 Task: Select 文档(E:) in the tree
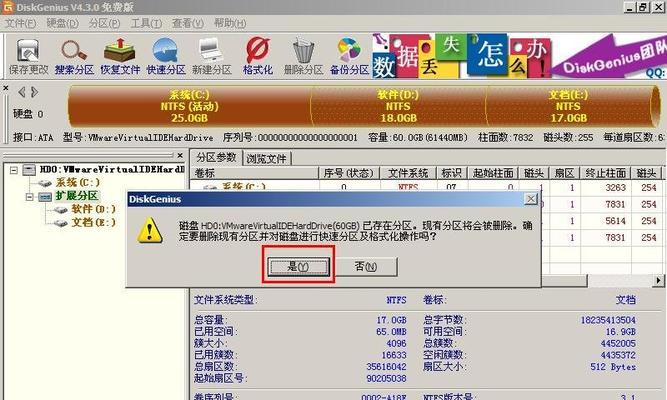93,222
